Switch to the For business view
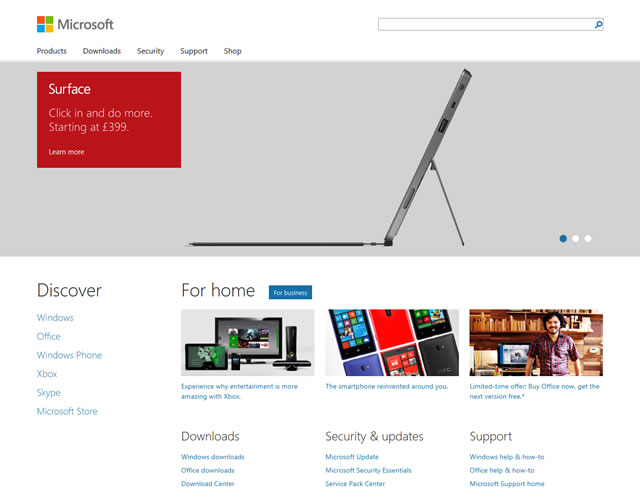This screenshot has width=640, height=500. (x=290, y=292)
